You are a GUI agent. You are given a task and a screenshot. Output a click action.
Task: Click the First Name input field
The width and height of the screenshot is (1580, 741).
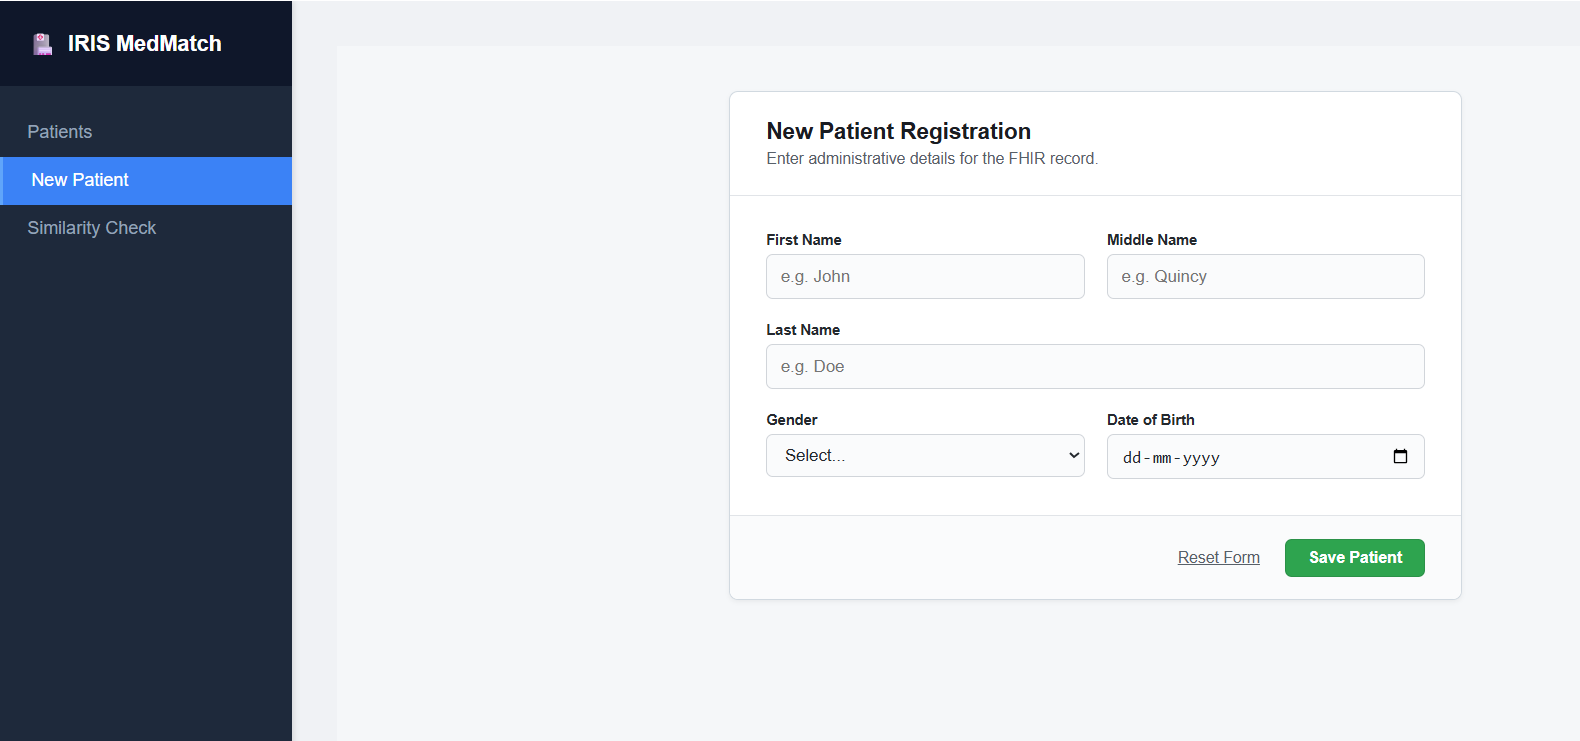point(924,277)
